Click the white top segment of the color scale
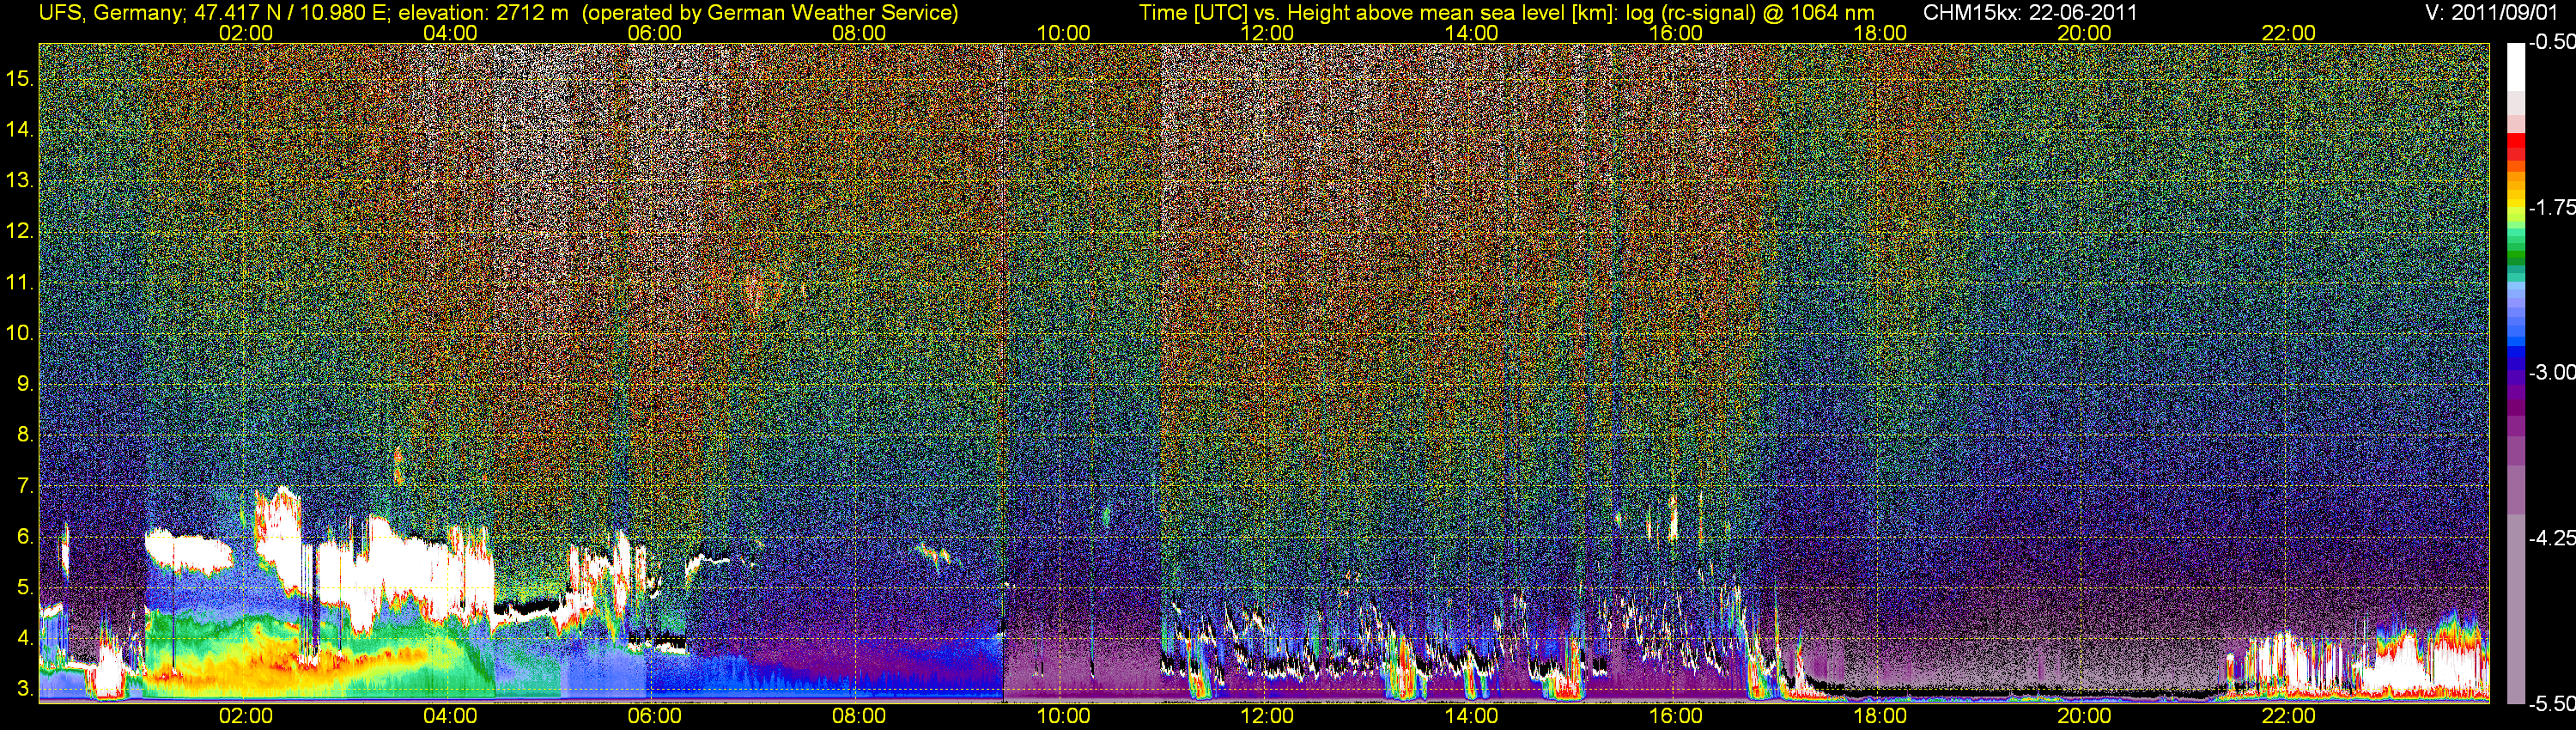 2516,67
